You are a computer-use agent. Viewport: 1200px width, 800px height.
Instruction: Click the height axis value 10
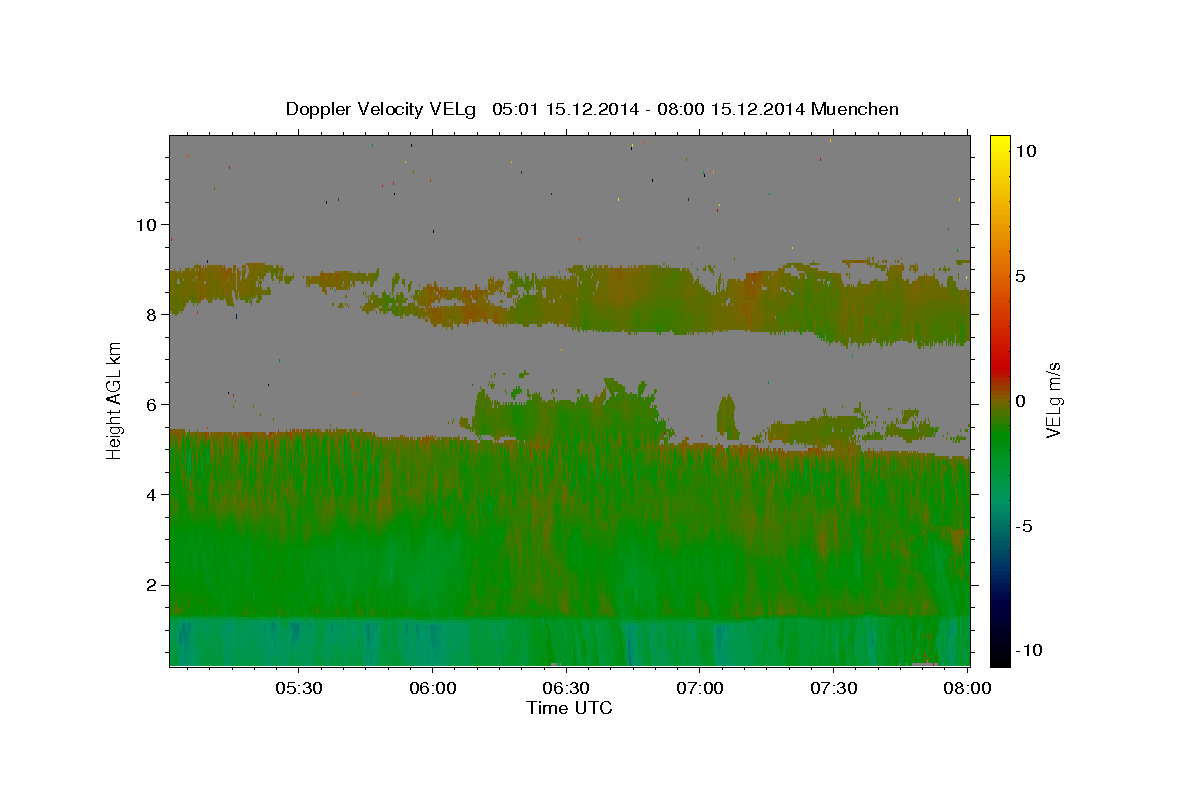pyautogui.click(x=146, y=224)
